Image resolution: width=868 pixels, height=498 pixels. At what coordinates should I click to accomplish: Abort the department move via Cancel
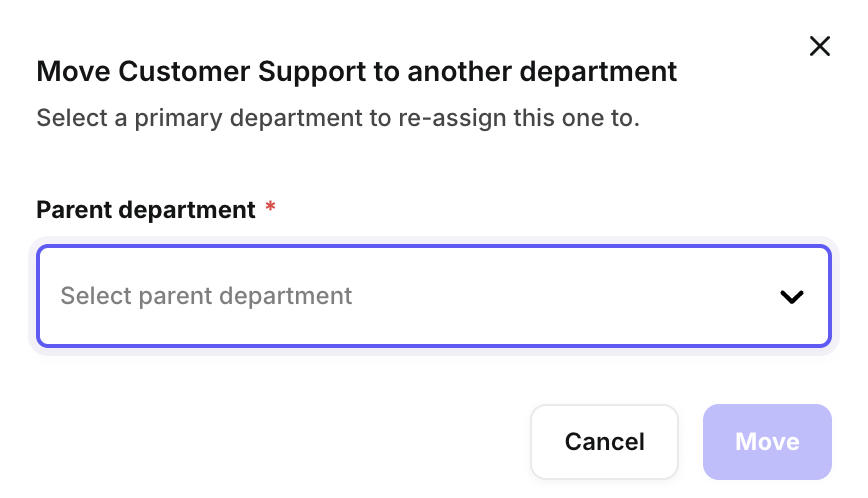click(x=604, y=442)
